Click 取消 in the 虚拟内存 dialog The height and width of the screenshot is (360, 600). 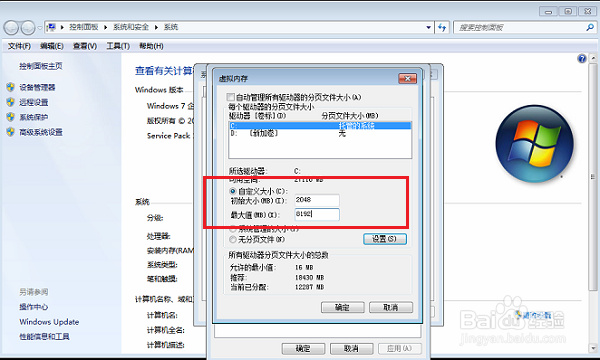point(391,307)
